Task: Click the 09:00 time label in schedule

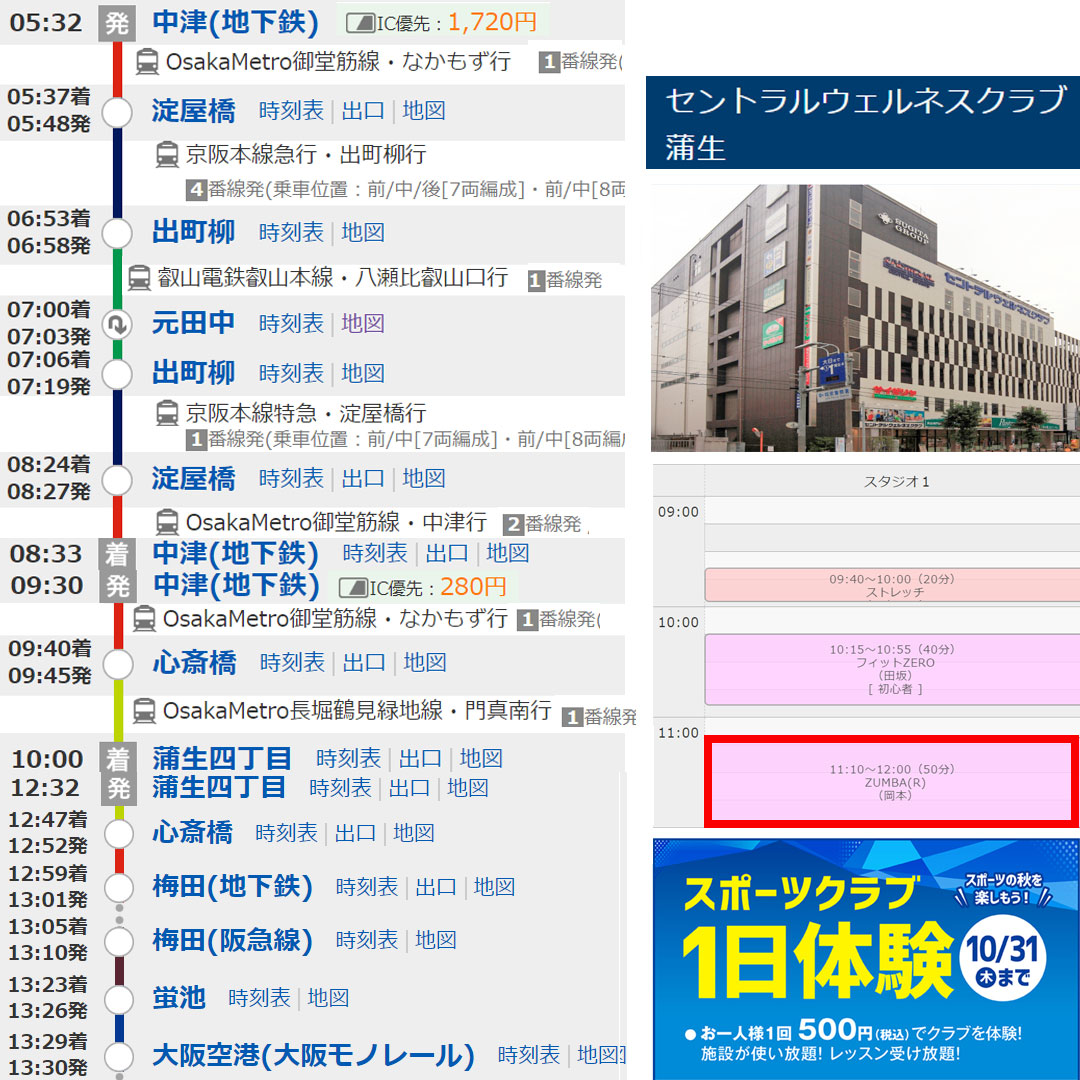Action: pos(678,512)
